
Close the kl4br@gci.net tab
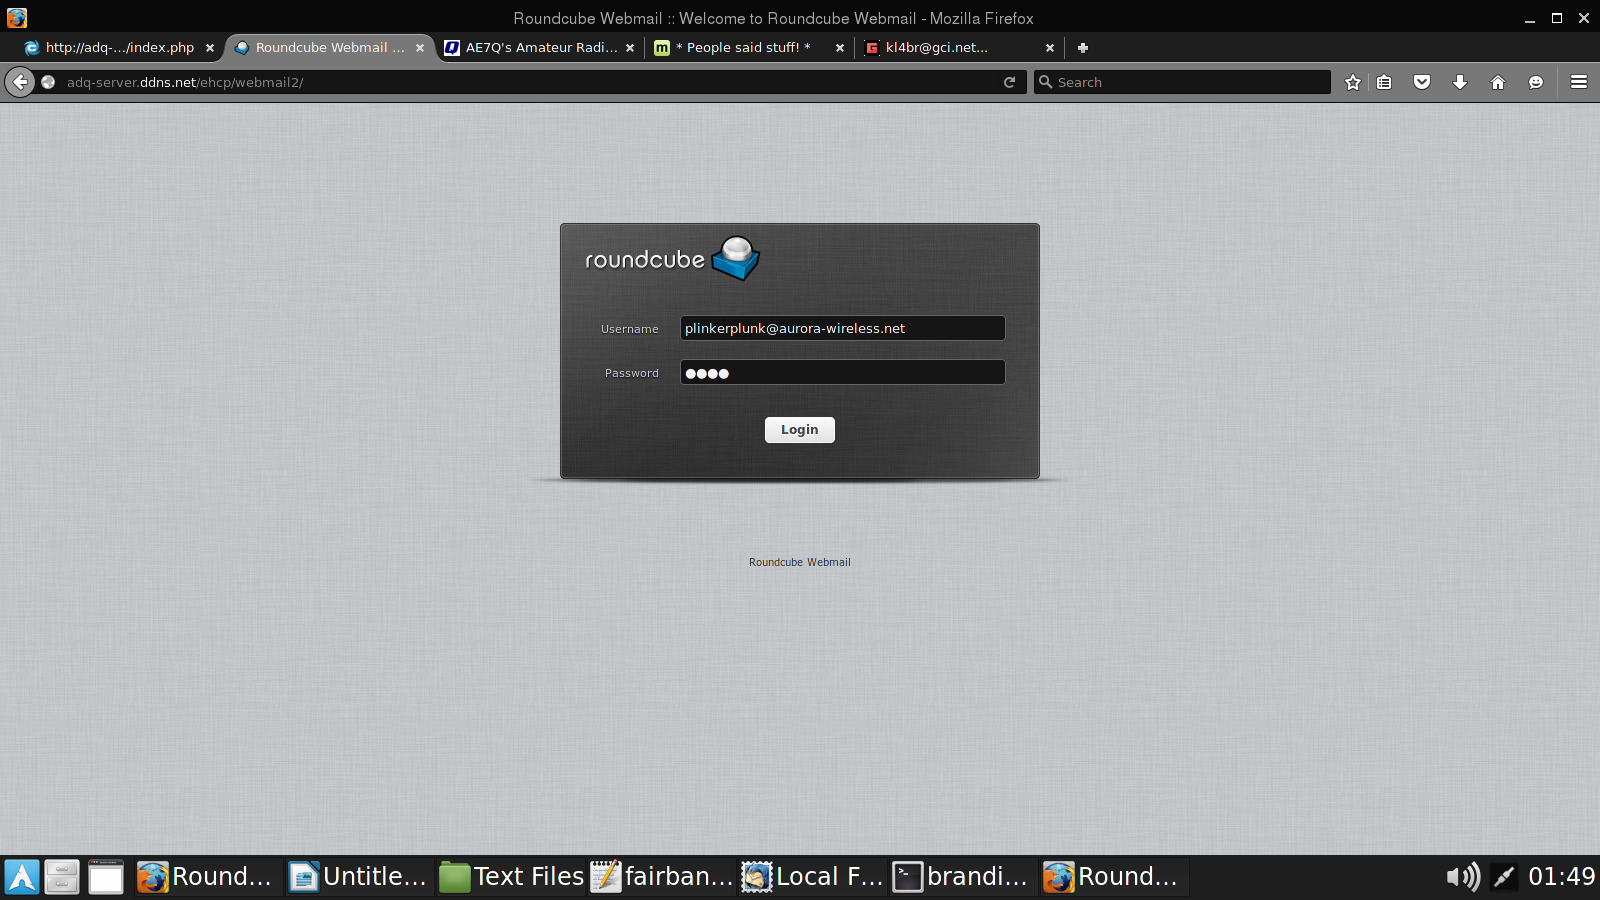click(x=1050, y=47)
